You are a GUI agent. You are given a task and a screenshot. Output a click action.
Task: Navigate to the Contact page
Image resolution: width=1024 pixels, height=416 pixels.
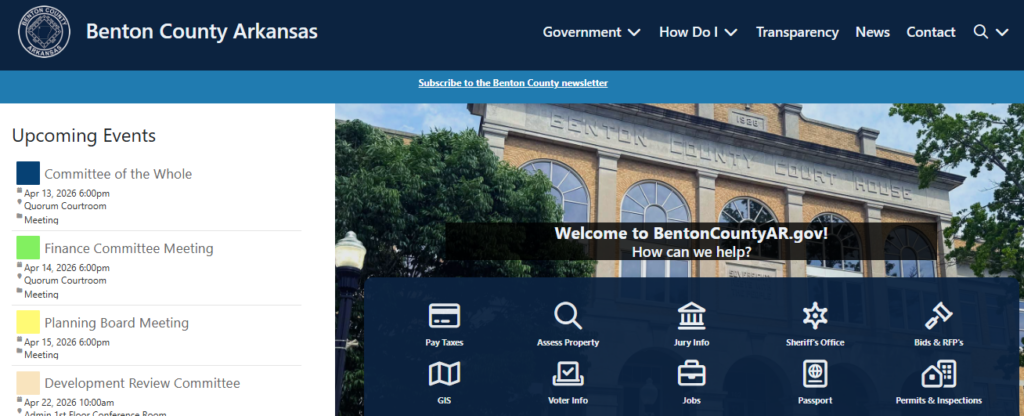931,32
